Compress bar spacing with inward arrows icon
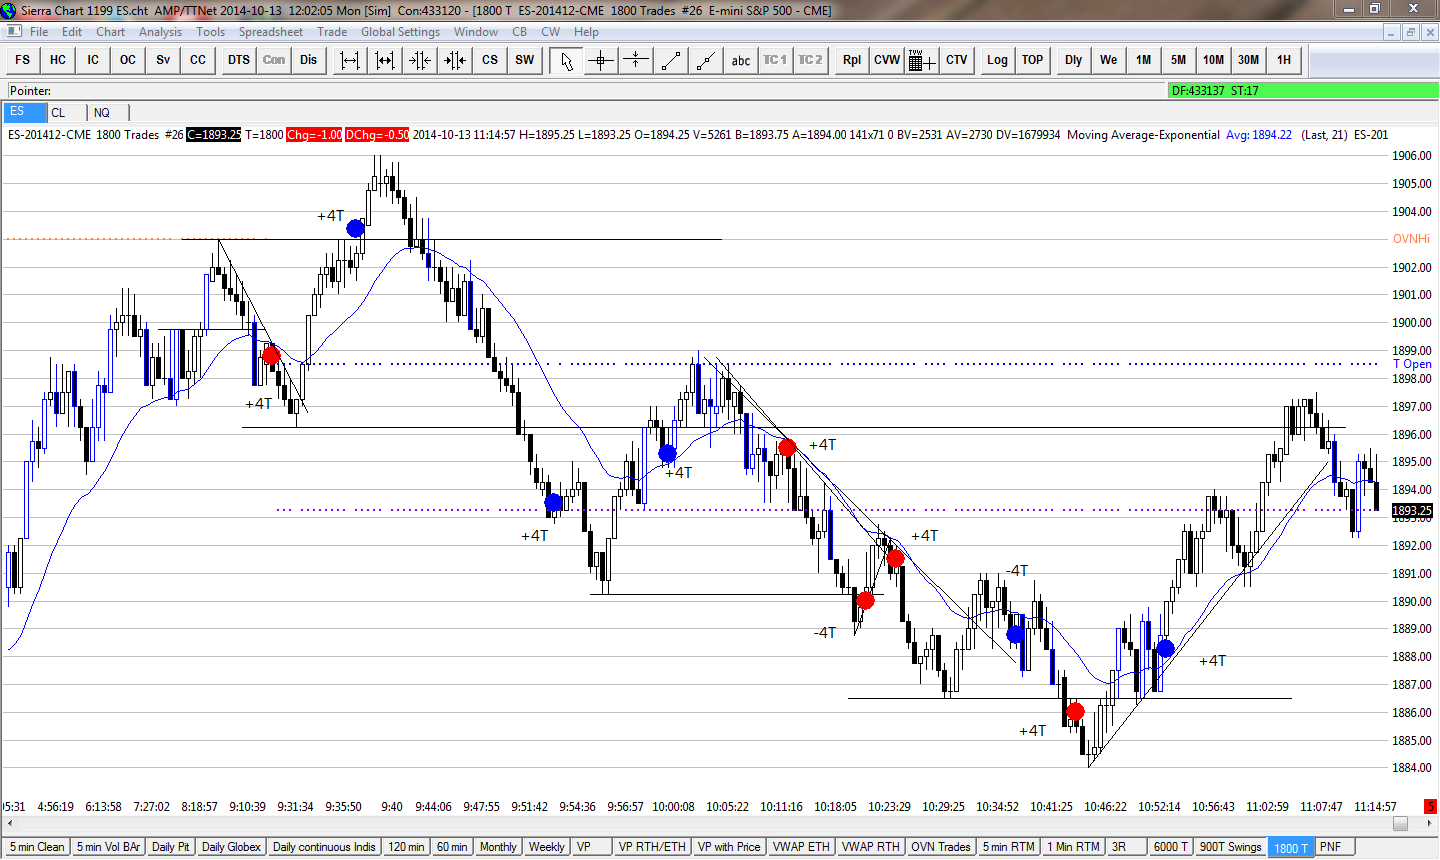 point(420,60)
